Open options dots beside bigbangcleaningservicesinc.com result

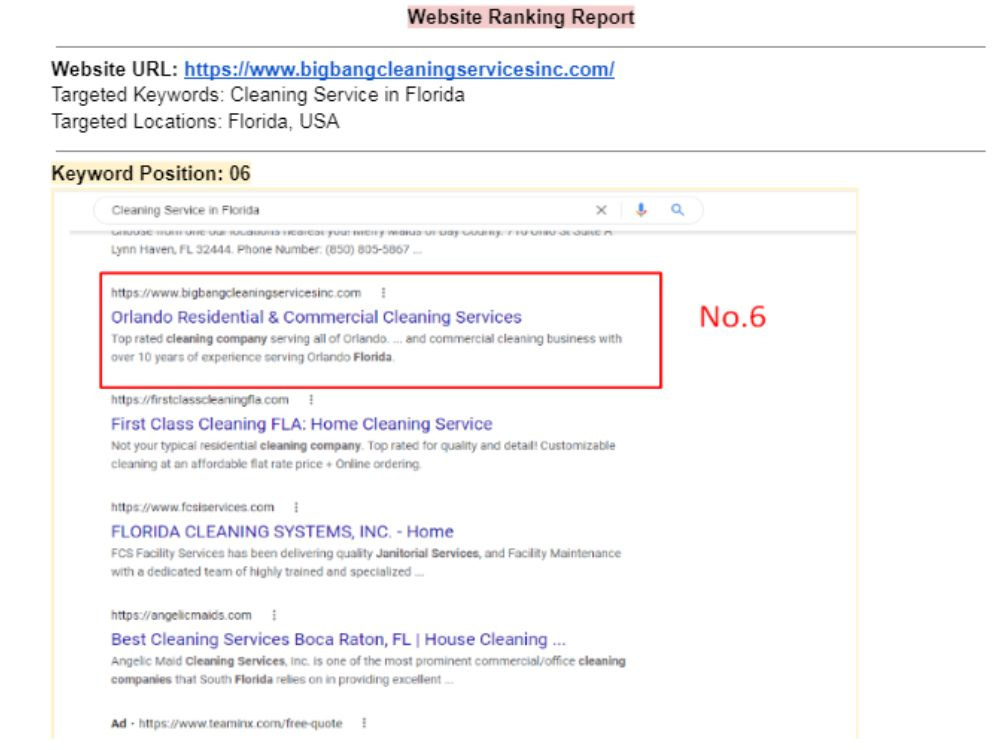tap(383, 293)
